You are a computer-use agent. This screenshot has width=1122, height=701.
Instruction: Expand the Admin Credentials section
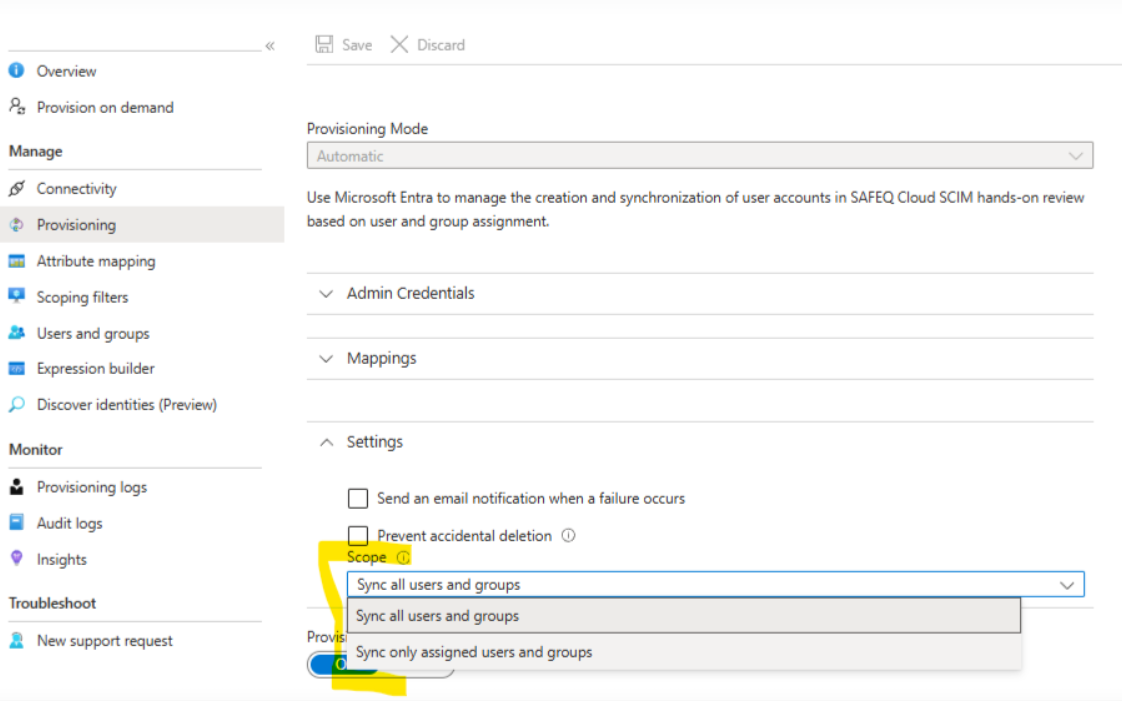[x=326, y=293]
